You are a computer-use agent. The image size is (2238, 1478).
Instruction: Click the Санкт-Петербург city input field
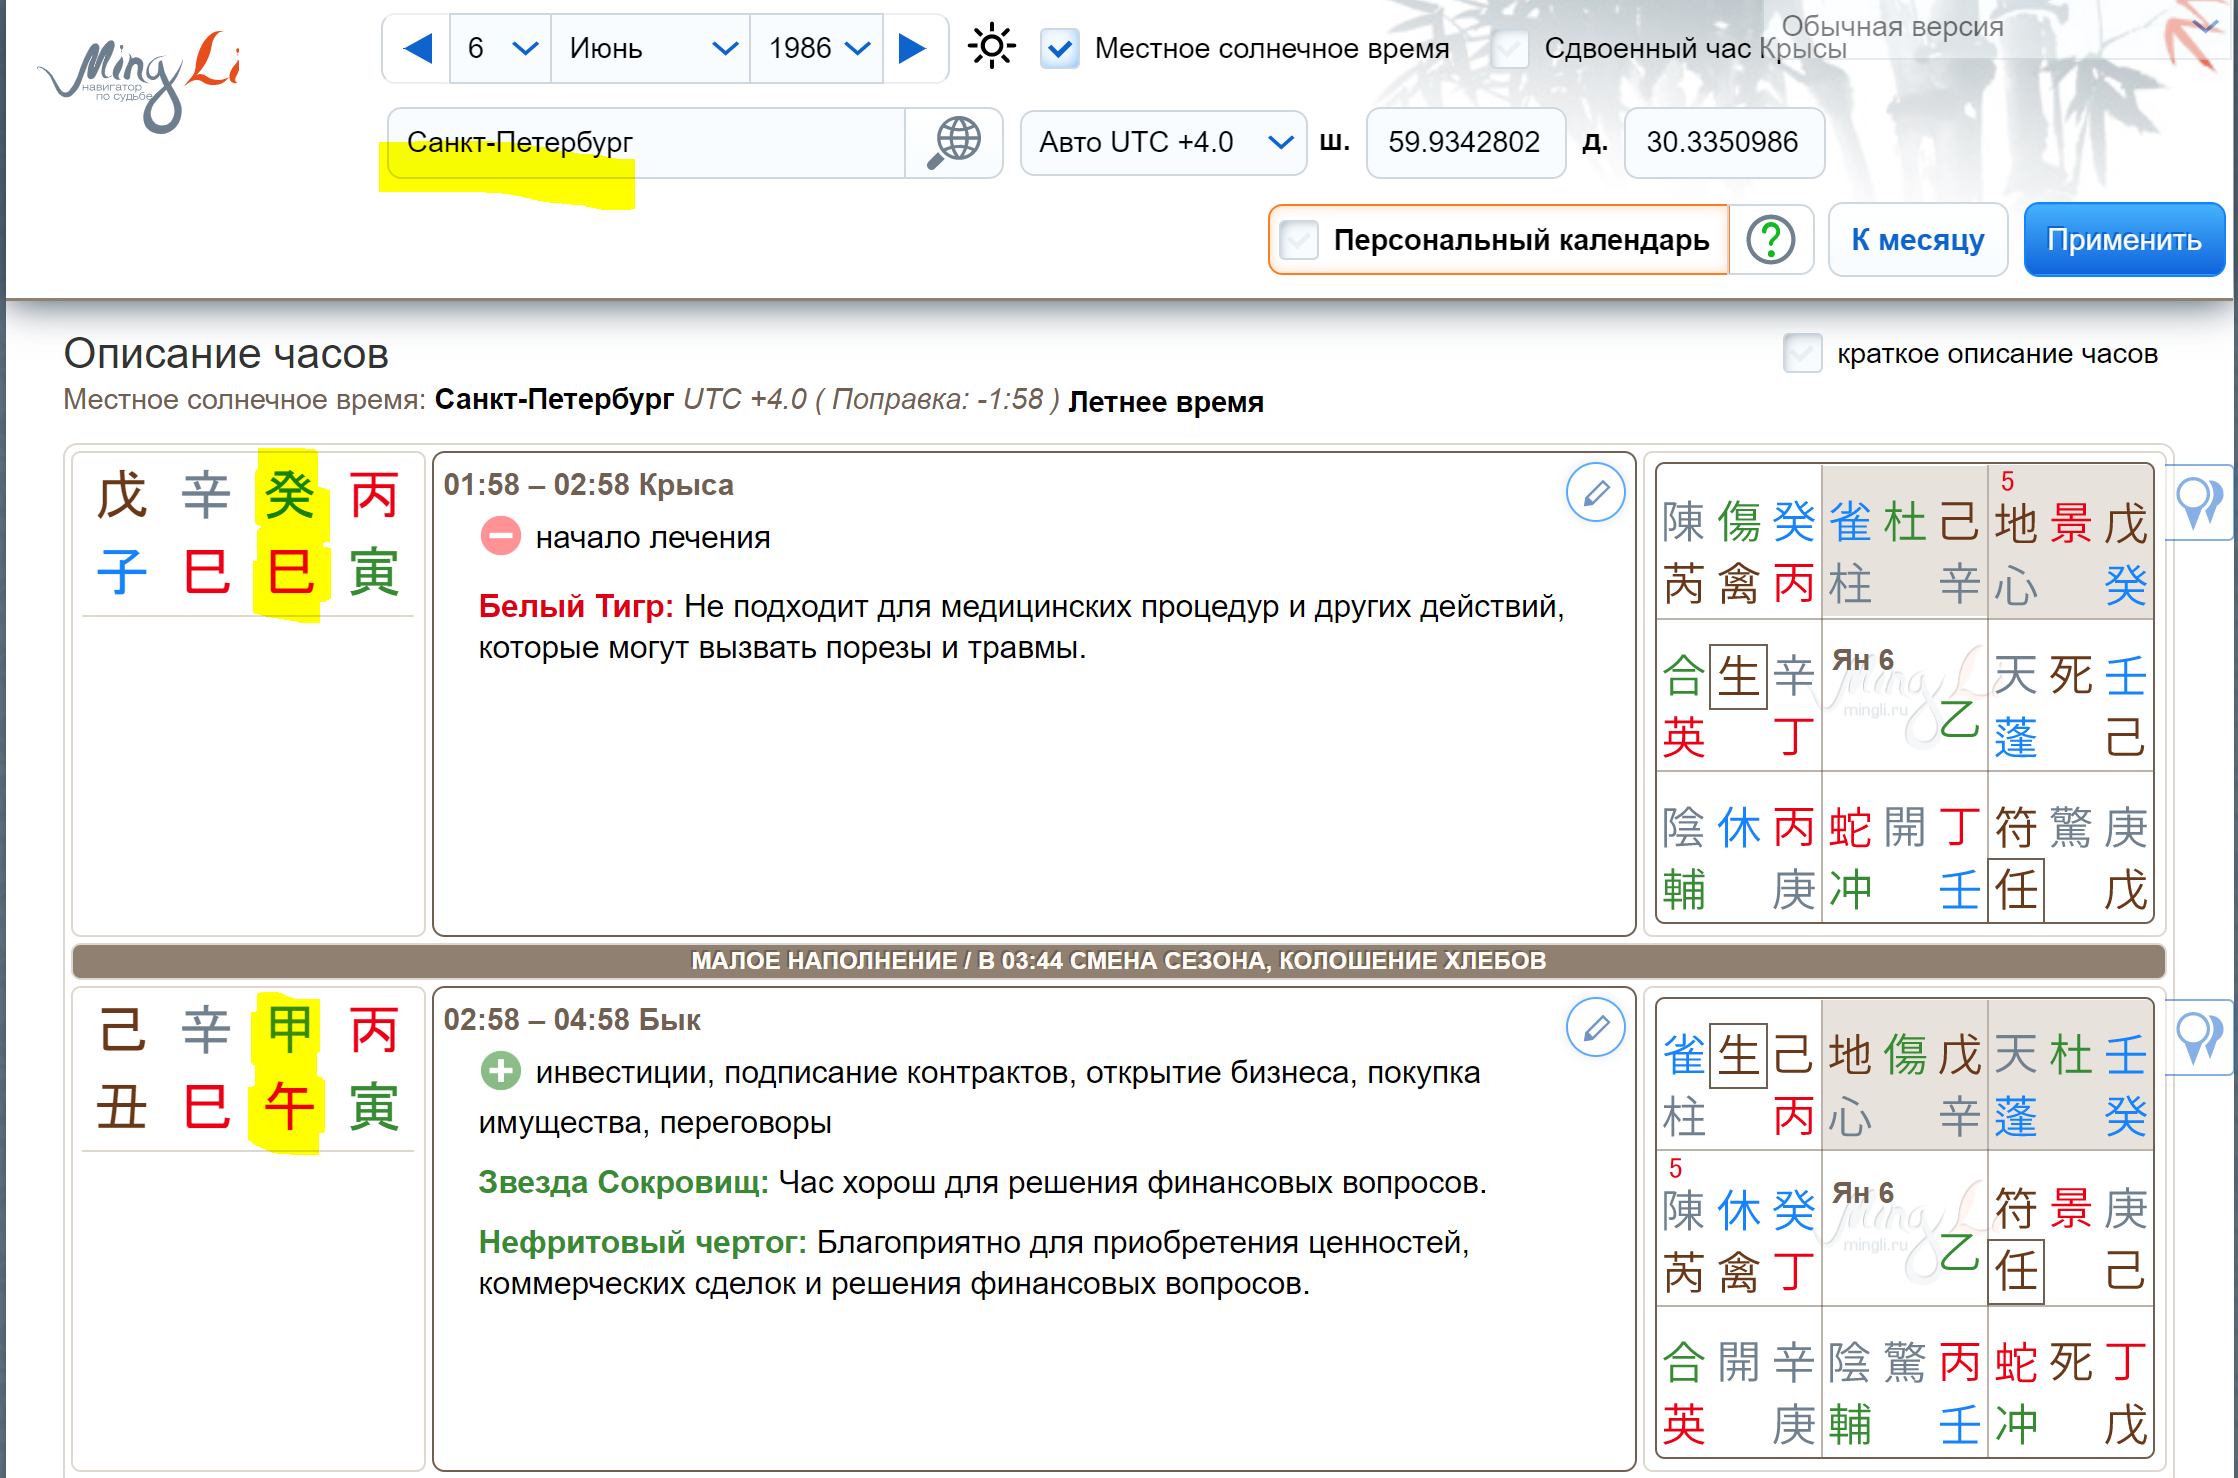pos(648,143)
